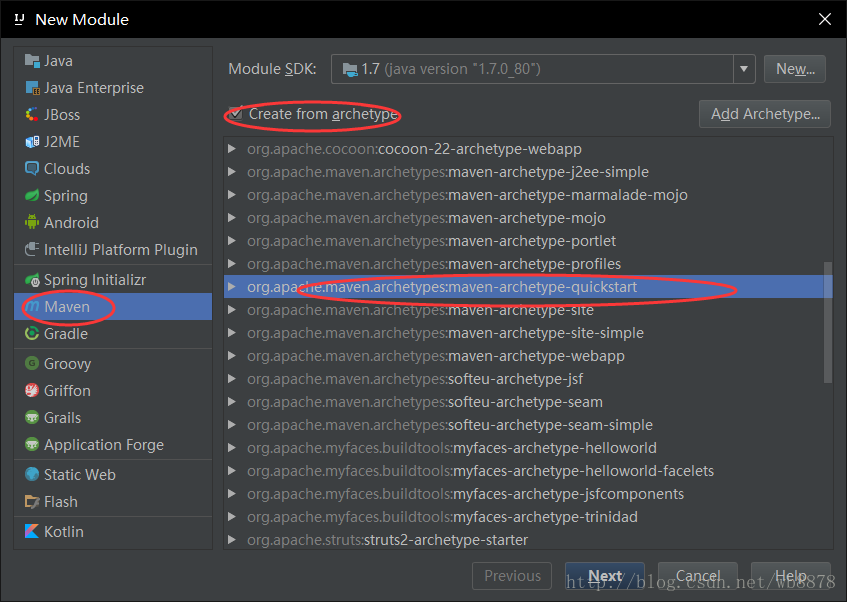Click the Static Web globe icon

[x=32, y=474]
